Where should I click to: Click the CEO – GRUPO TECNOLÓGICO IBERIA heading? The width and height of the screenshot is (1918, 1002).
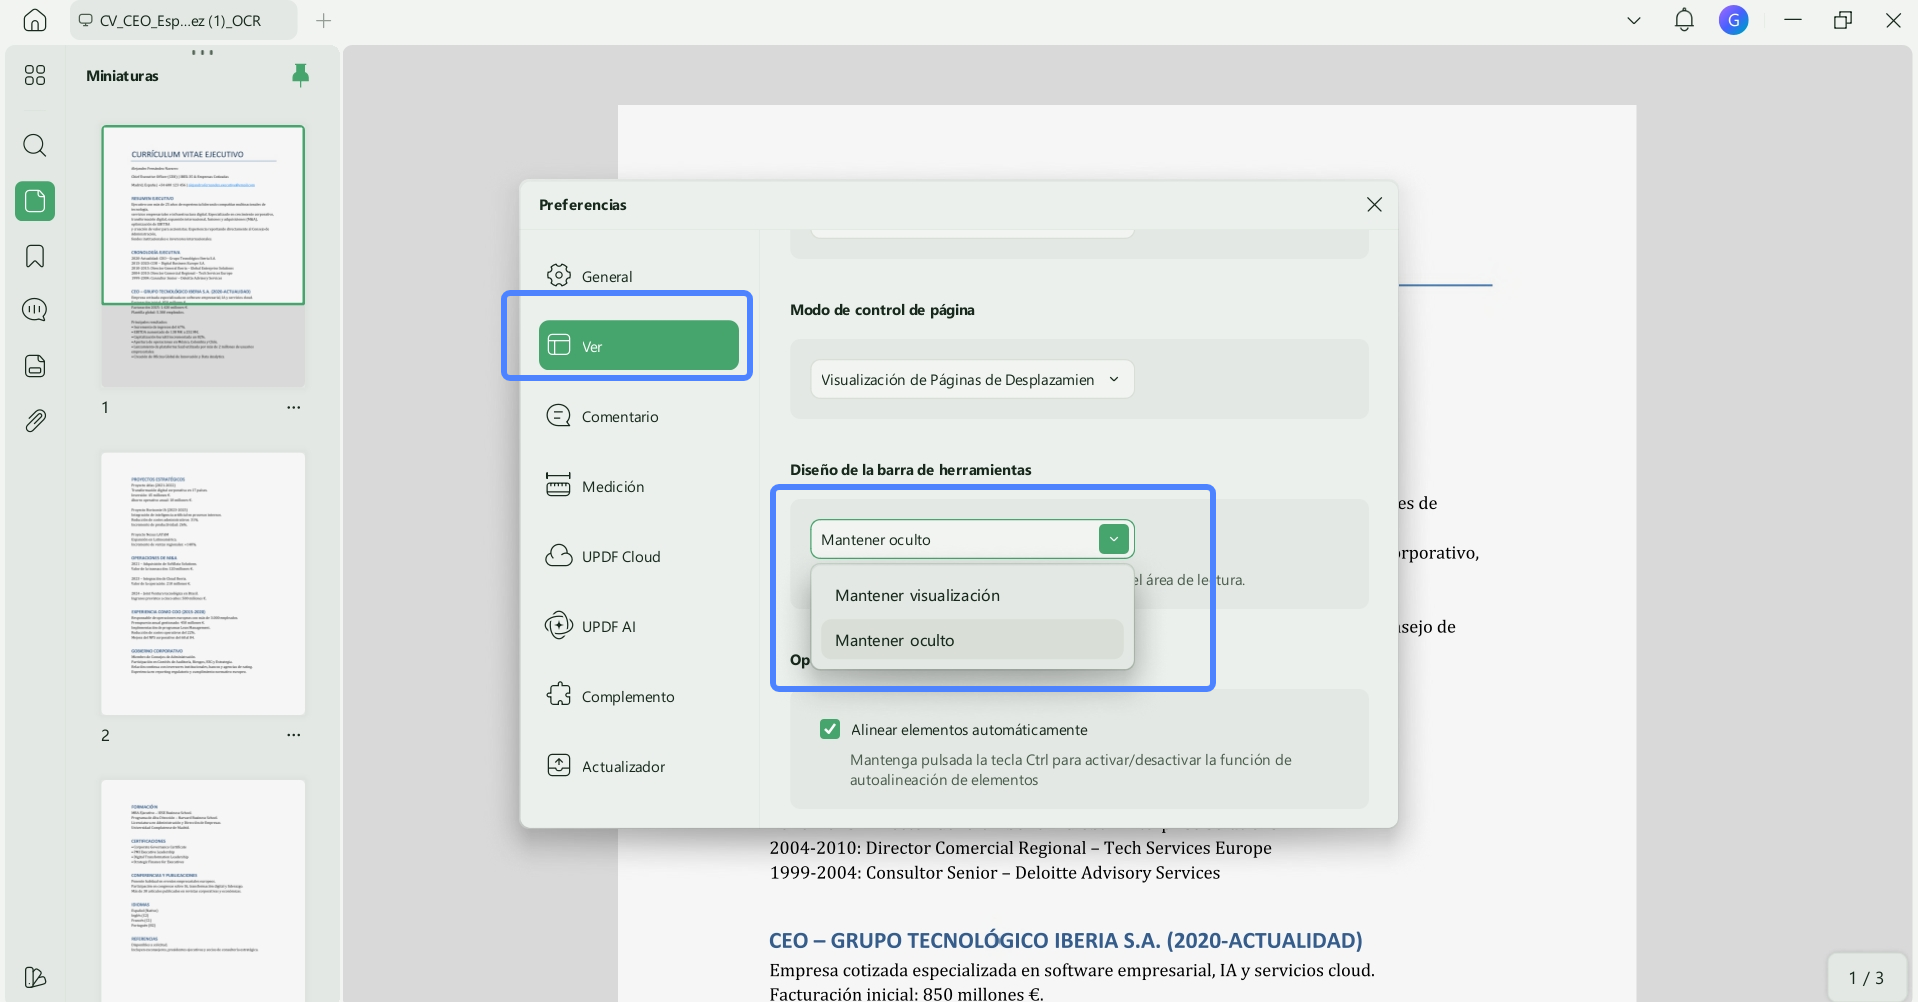tap(1065, 940)
